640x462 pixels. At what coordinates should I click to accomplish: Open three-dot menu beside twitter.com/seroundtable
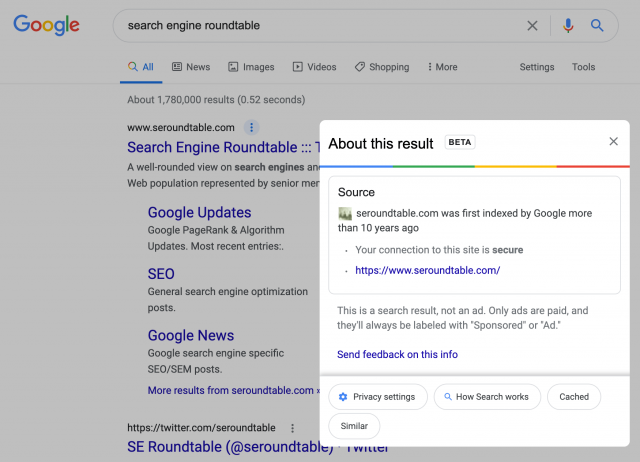(292, 428)
